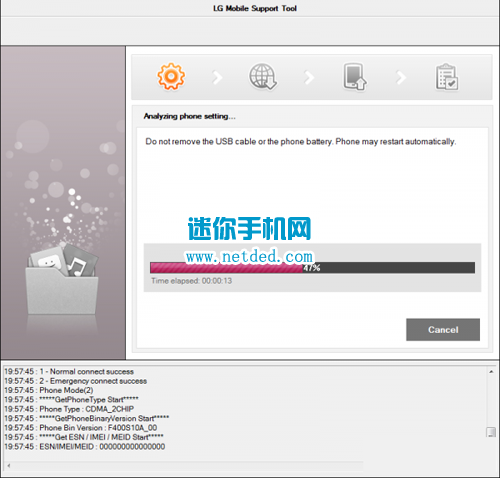Select the 'Phone Bin Version' log line
This screenshot has height=478, width=500.
coord(81,428)
